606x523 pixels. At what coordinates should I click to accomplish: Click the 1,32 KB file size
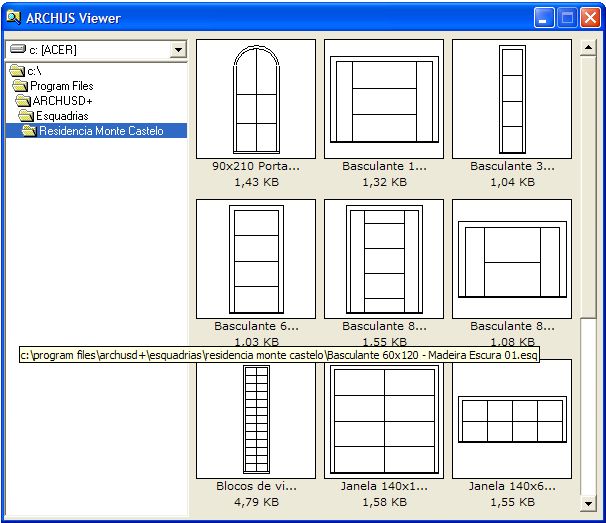385,182
